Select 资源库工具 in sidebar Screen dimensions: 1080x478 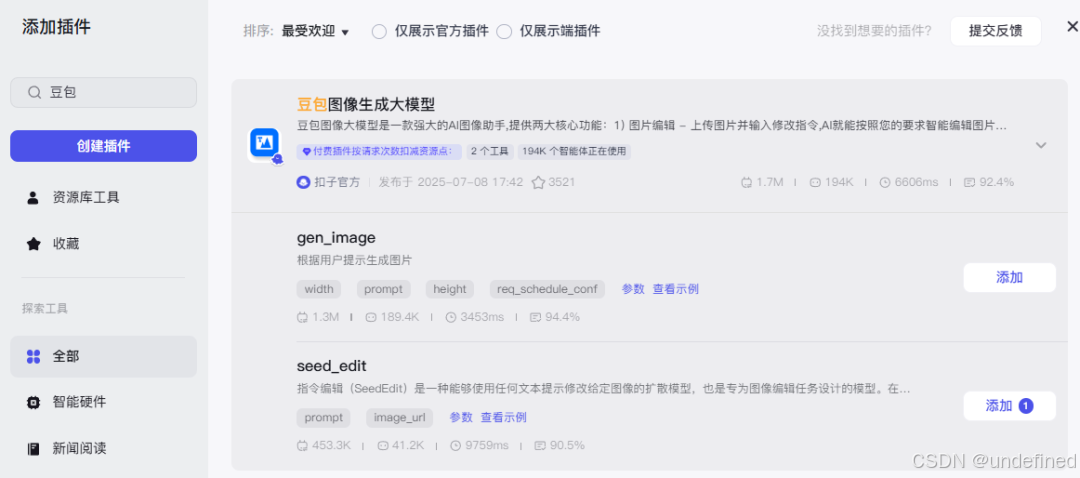[103, 198]
